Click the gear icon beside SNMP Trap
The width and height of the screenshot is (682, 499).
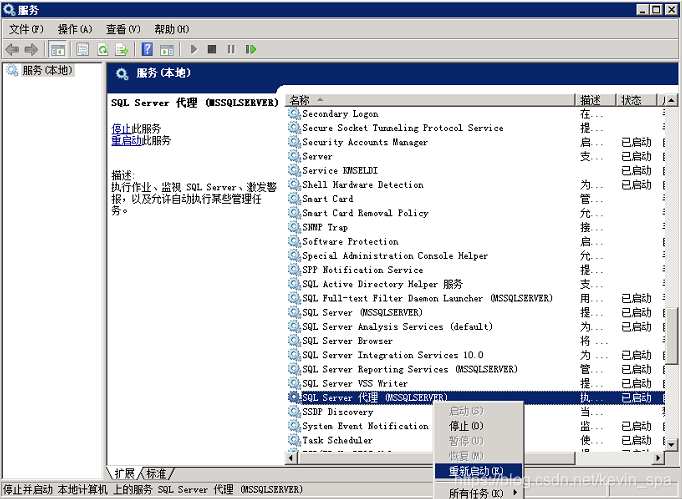click(x=294, y=227)
